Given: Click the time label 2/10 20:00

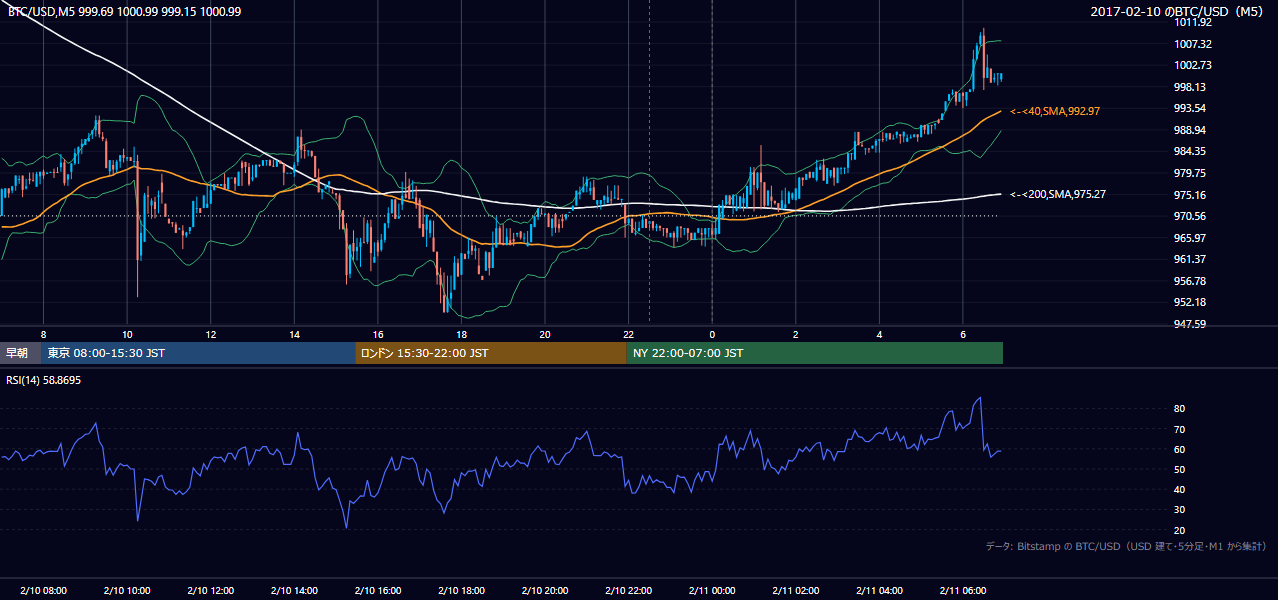Looking at the screenshot, I should [545, 591].
